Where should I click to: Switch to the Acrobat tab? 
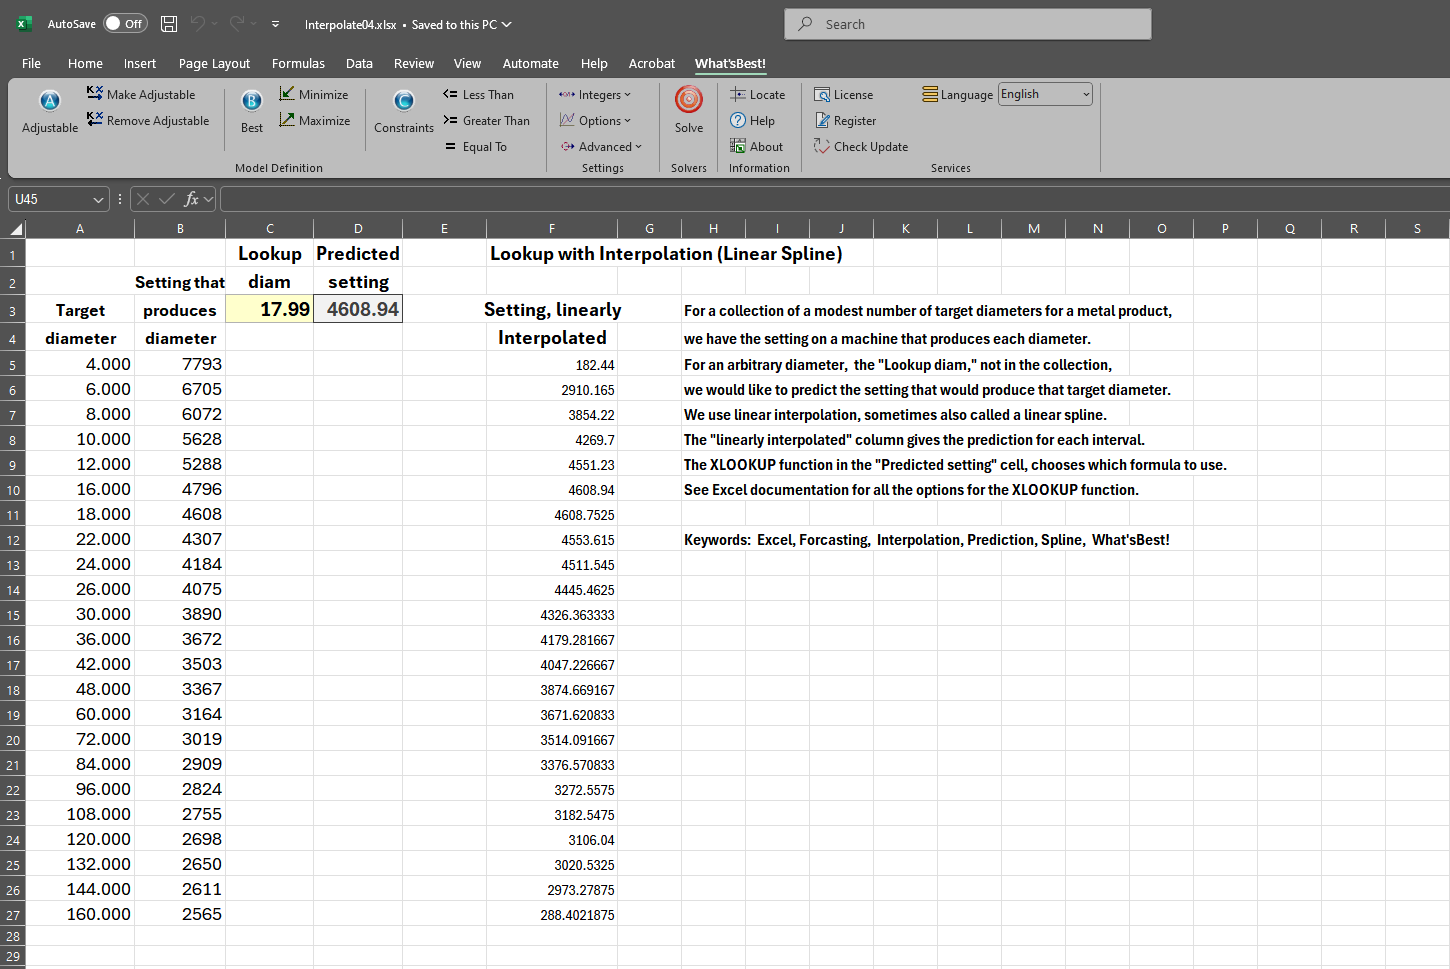[x=652, y=63]
